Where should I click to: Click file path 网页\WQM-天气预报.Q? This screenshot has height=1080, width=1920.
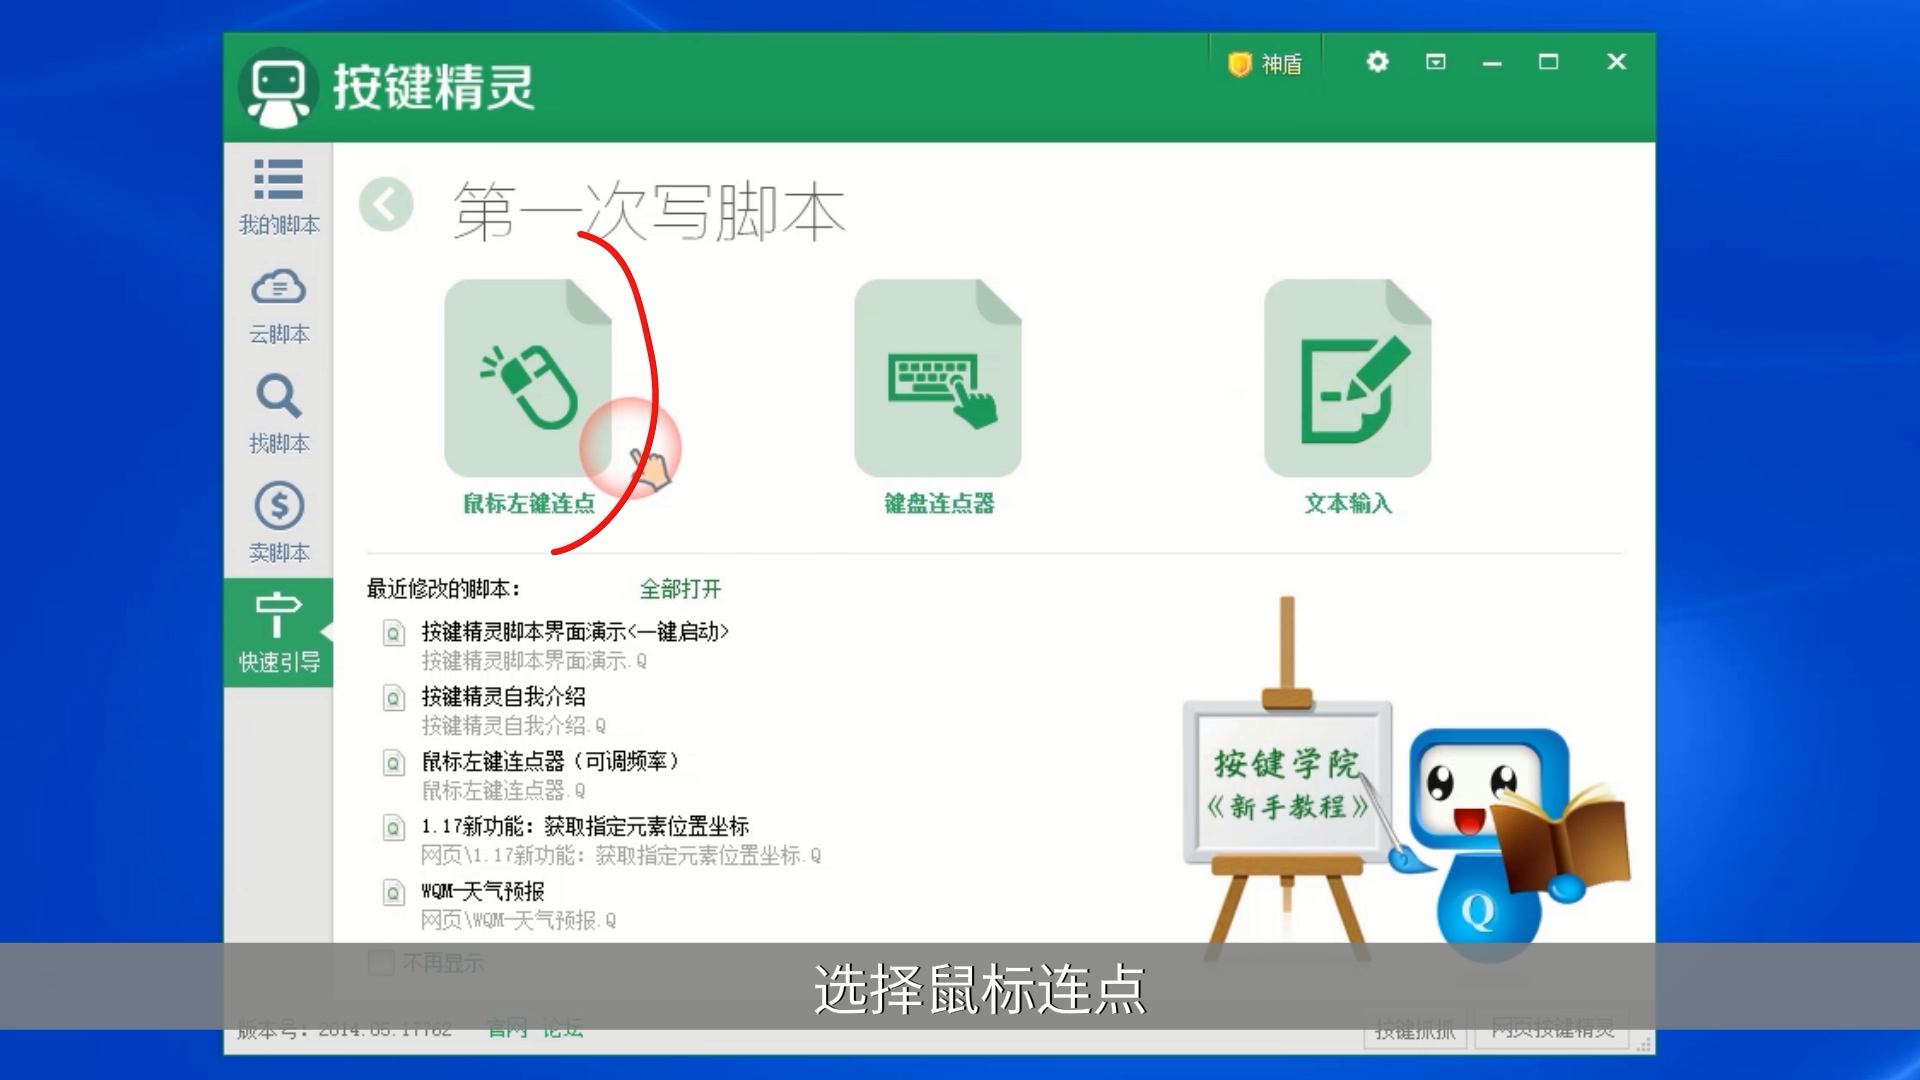tap(518, 920)
